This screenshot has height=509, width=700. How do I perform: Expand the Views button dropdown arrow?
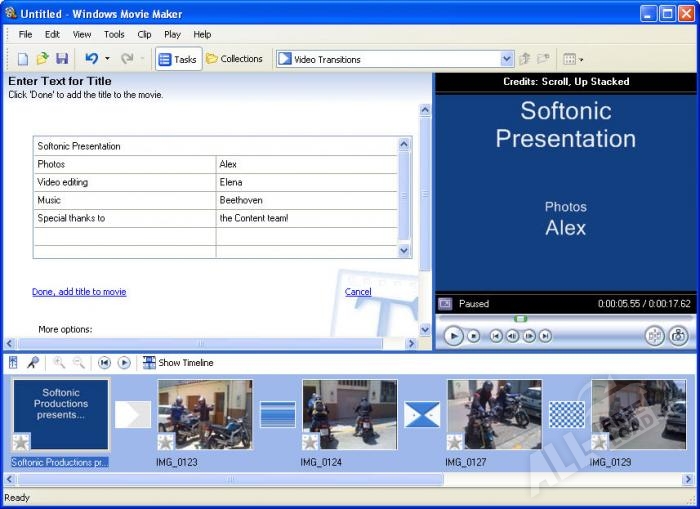[x=582, y=60]
